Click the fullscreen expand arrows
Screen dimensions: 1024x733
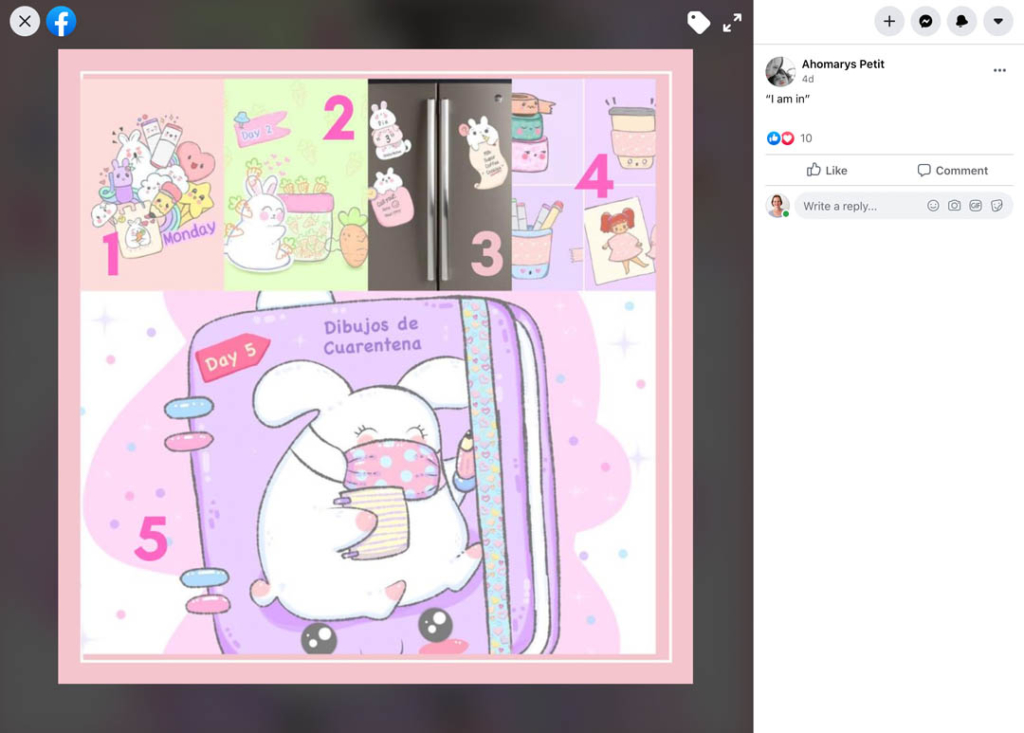[x=733, y=22]
